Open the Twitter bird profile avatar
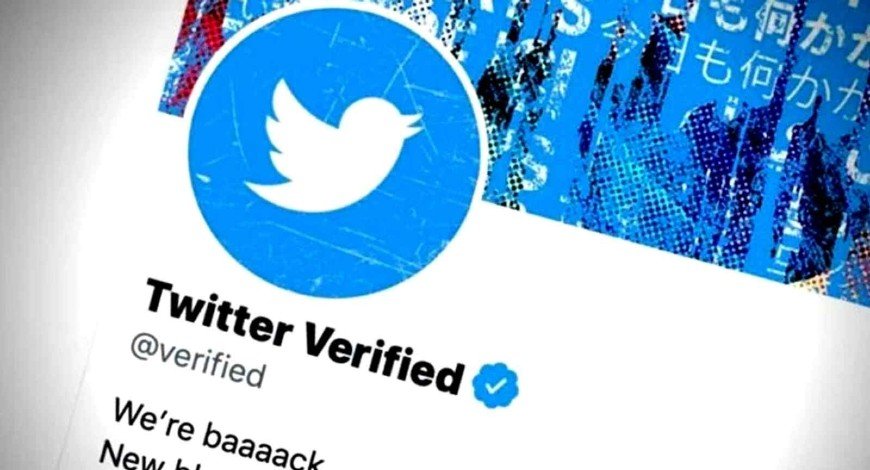 click(x=334, y=151)
